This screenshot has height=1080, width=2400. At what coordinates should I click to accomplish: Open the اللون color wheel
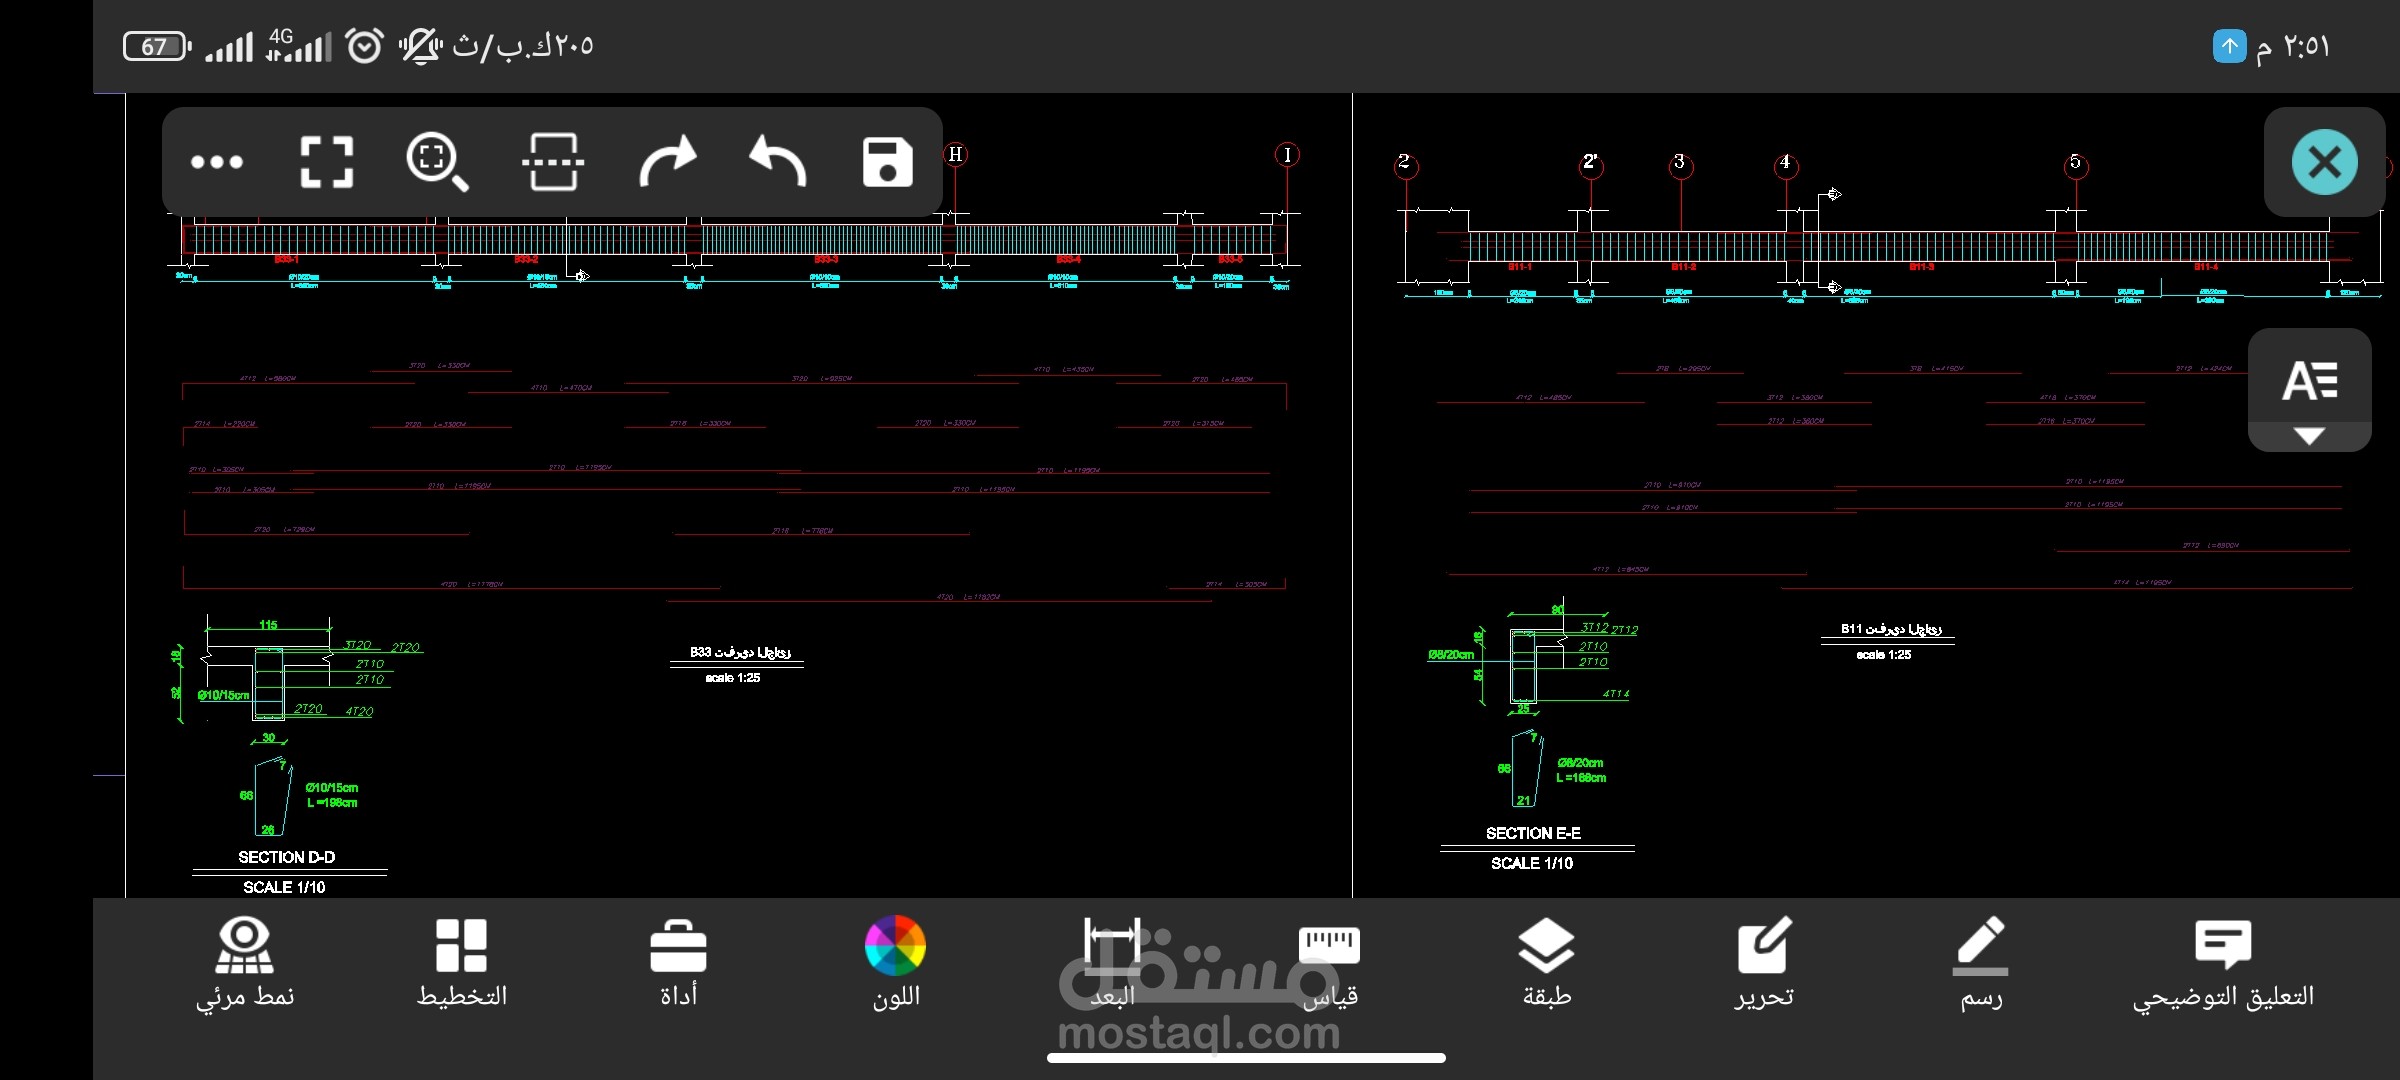tap(895, 964)
